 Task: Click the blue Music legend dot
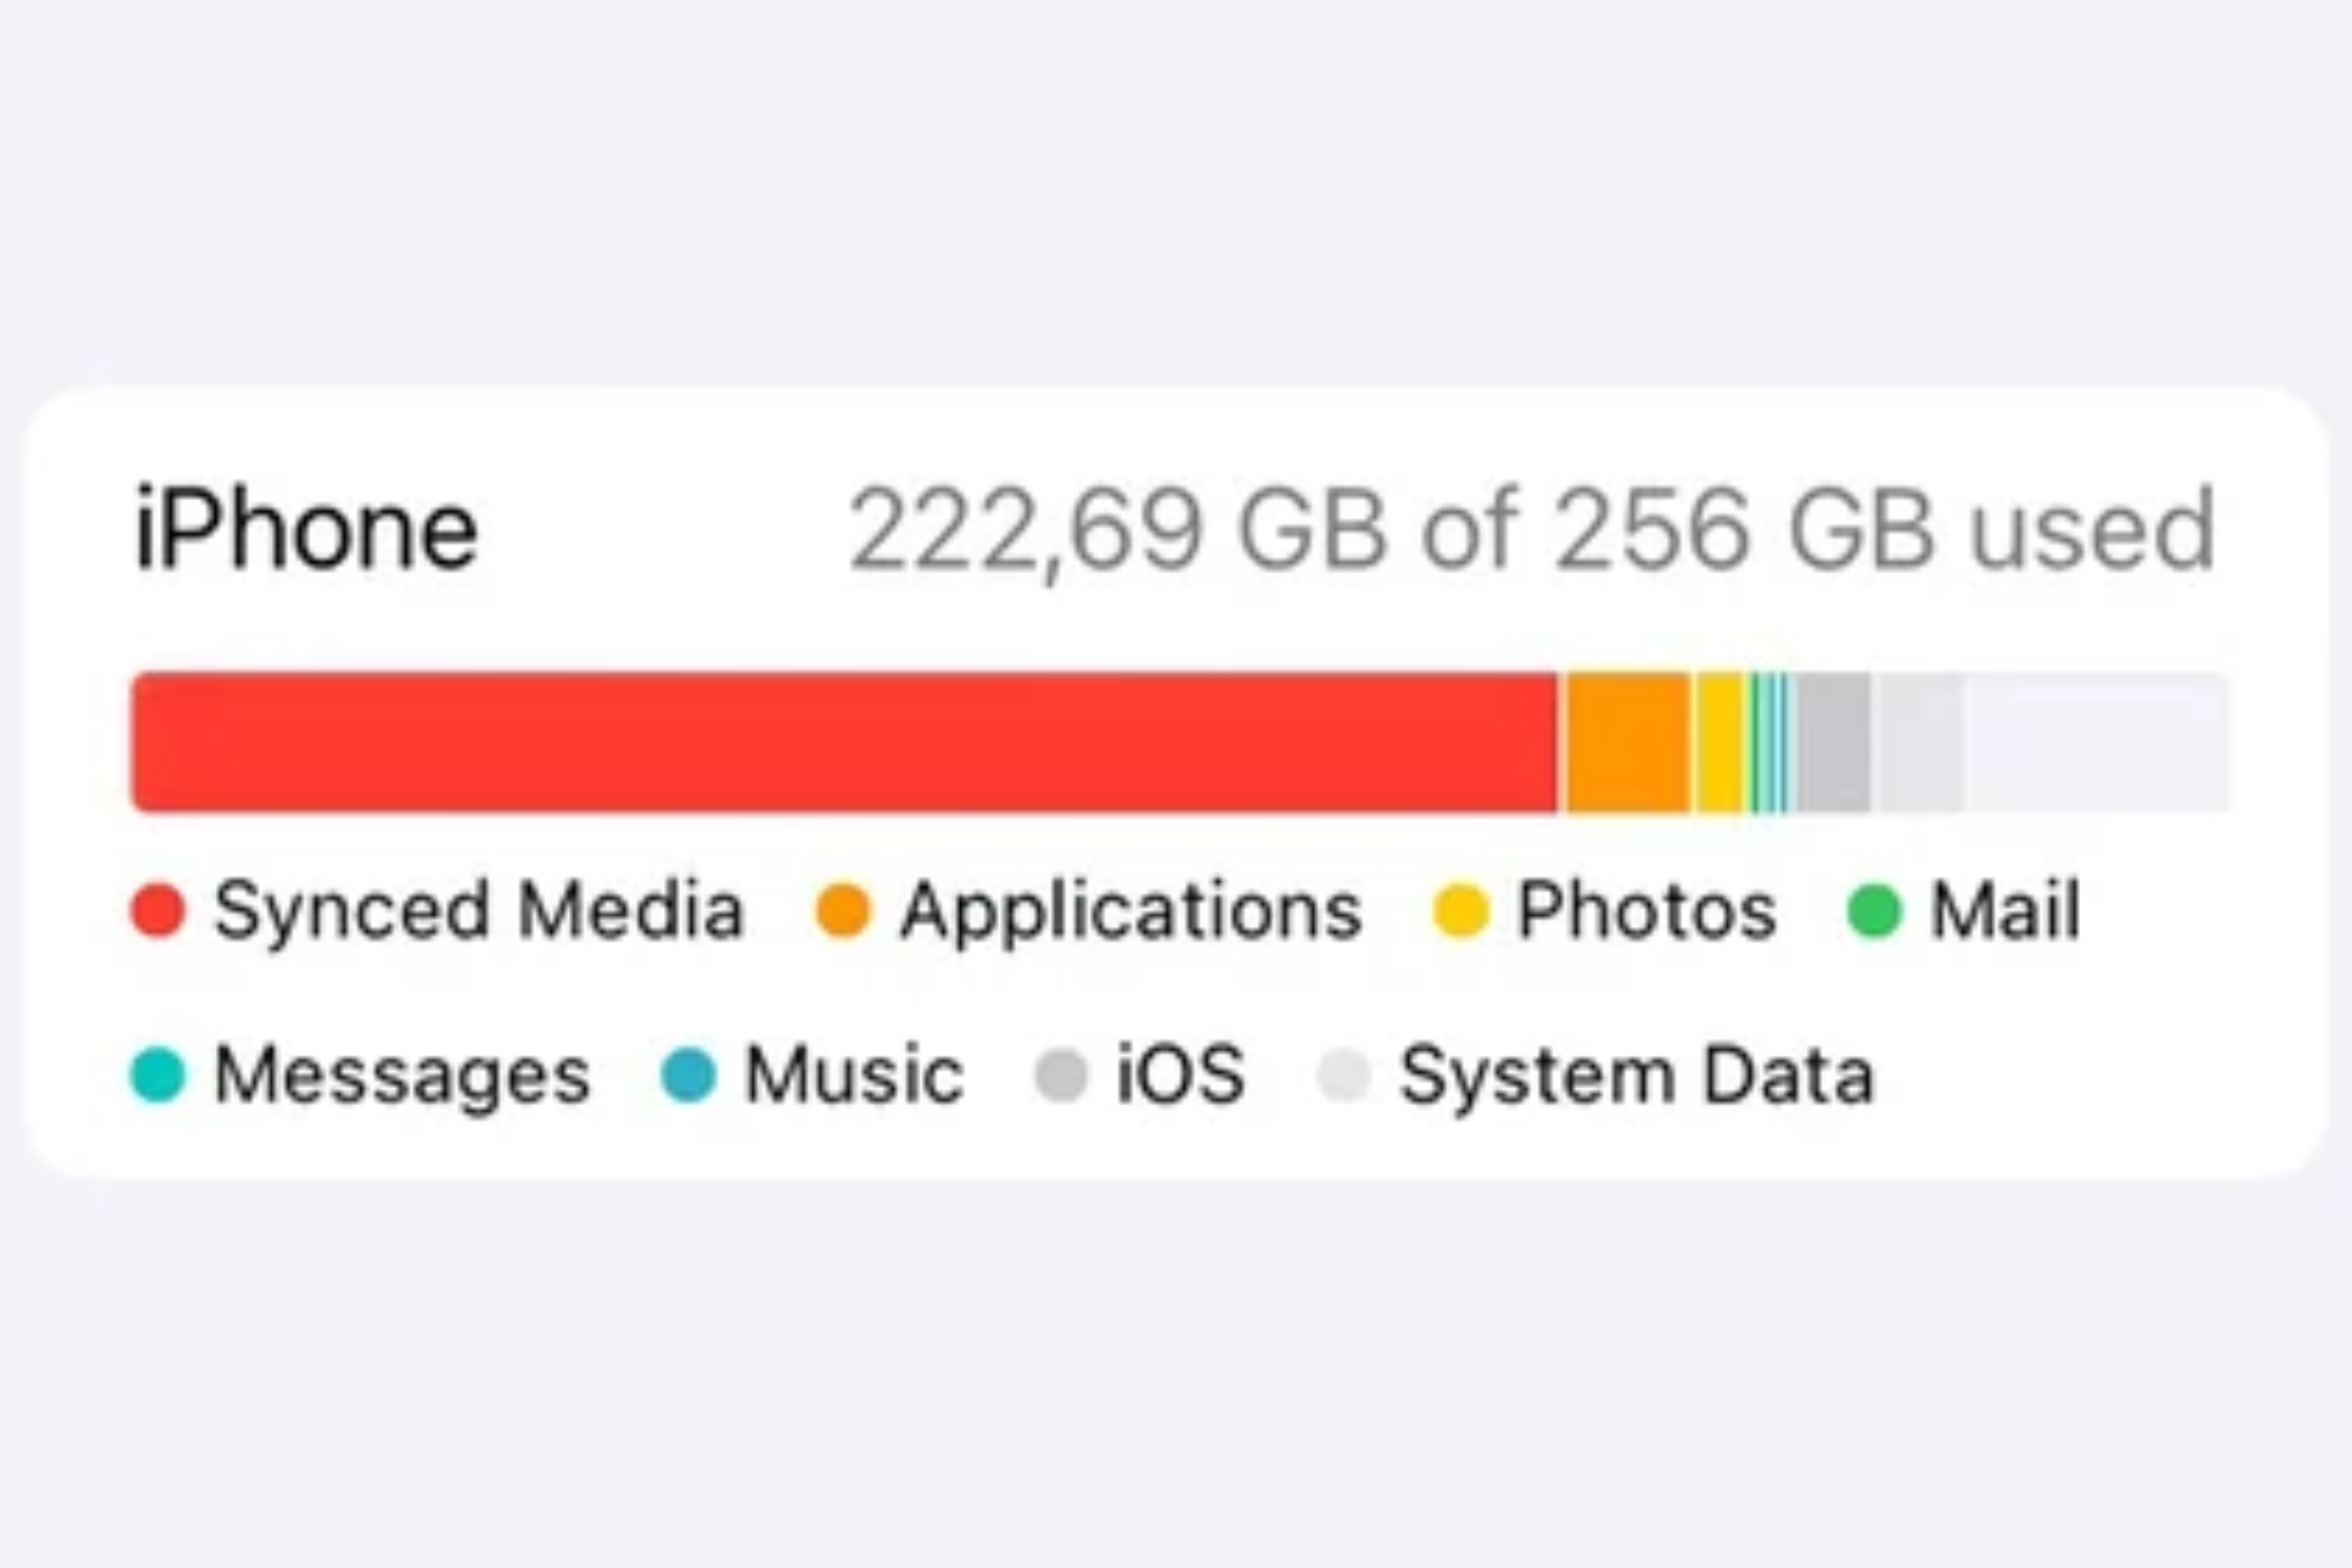(x=689, y=1075)
